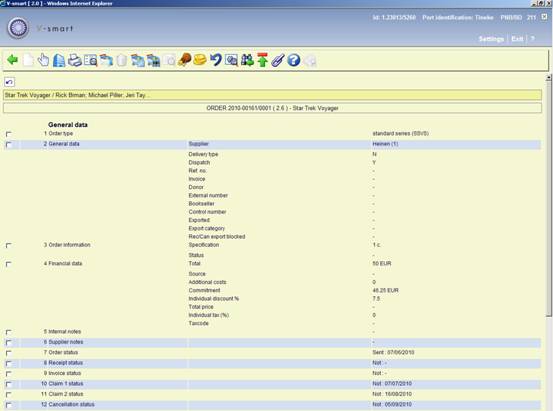Screen dimensions: 553x411
Task: Click the first stacked pictures icon
Action: point(138,61)
